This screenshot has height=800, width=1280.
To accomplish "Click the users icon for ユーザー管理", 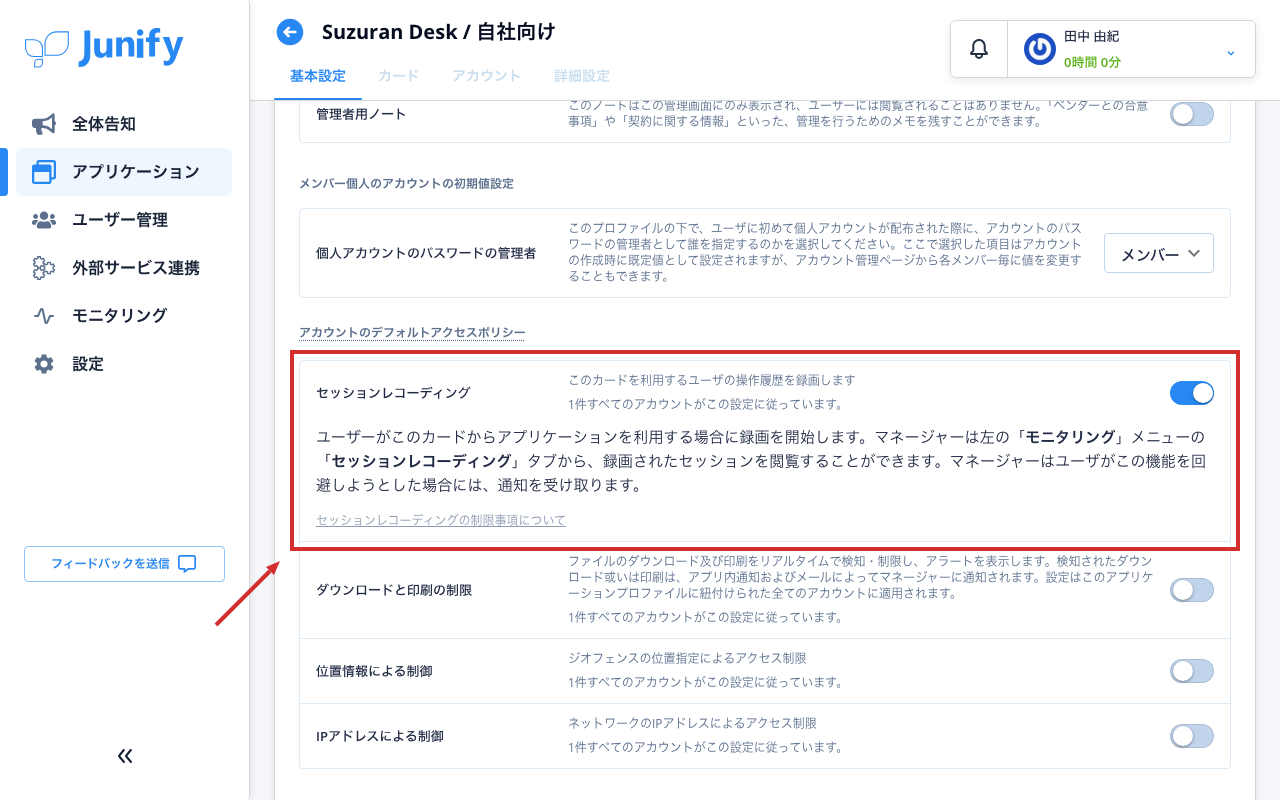I will click(x=44, y=220).
